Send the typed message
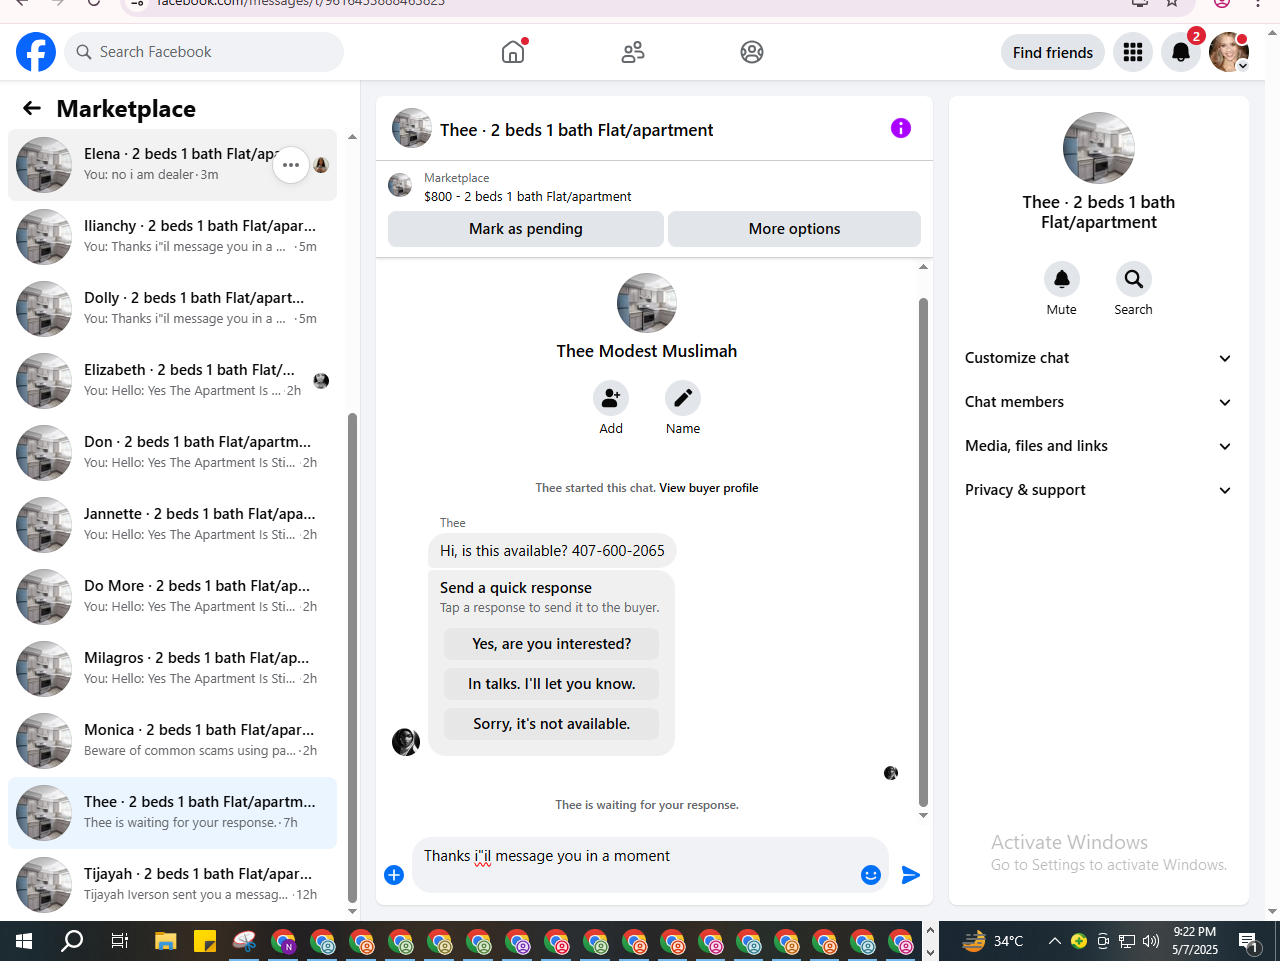This screenshot has width=1280, height=961. [x=911, y=875]
